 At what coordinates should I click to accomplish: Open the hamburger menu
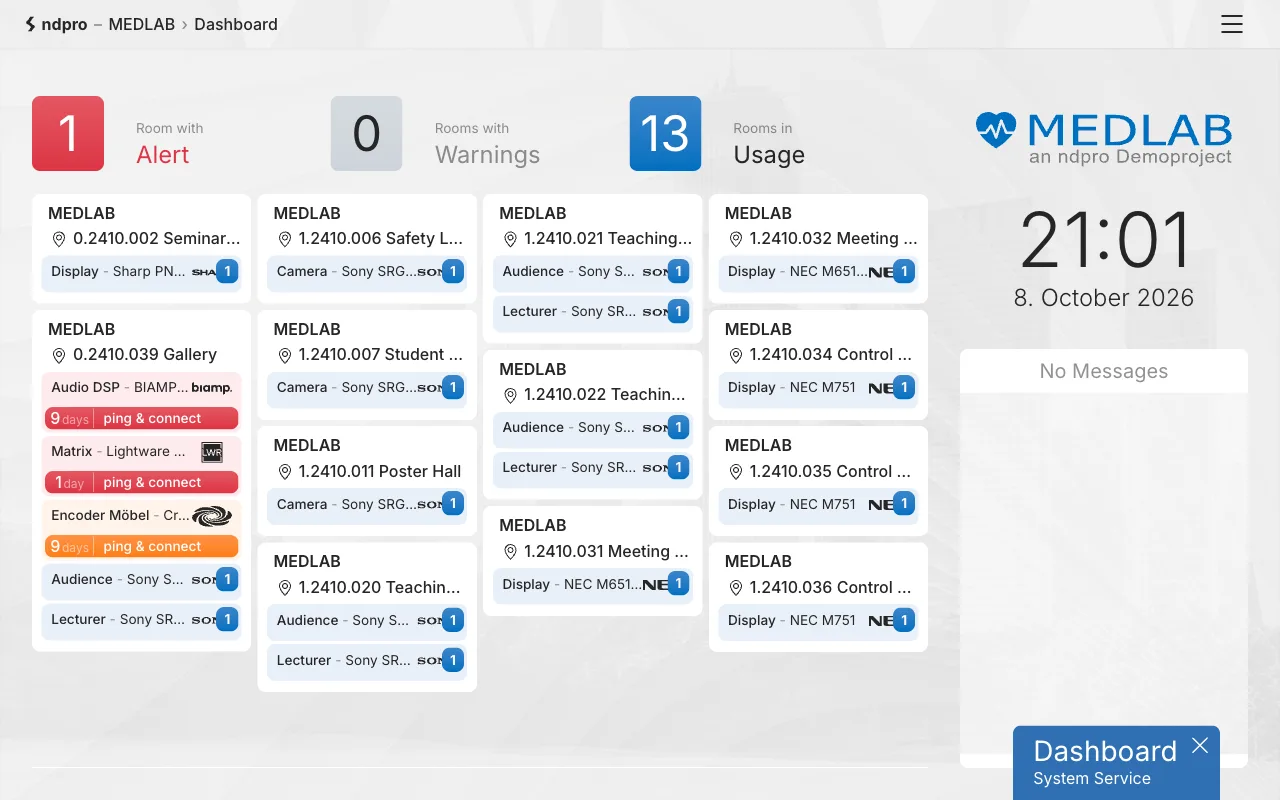(x=1232, y=24)
